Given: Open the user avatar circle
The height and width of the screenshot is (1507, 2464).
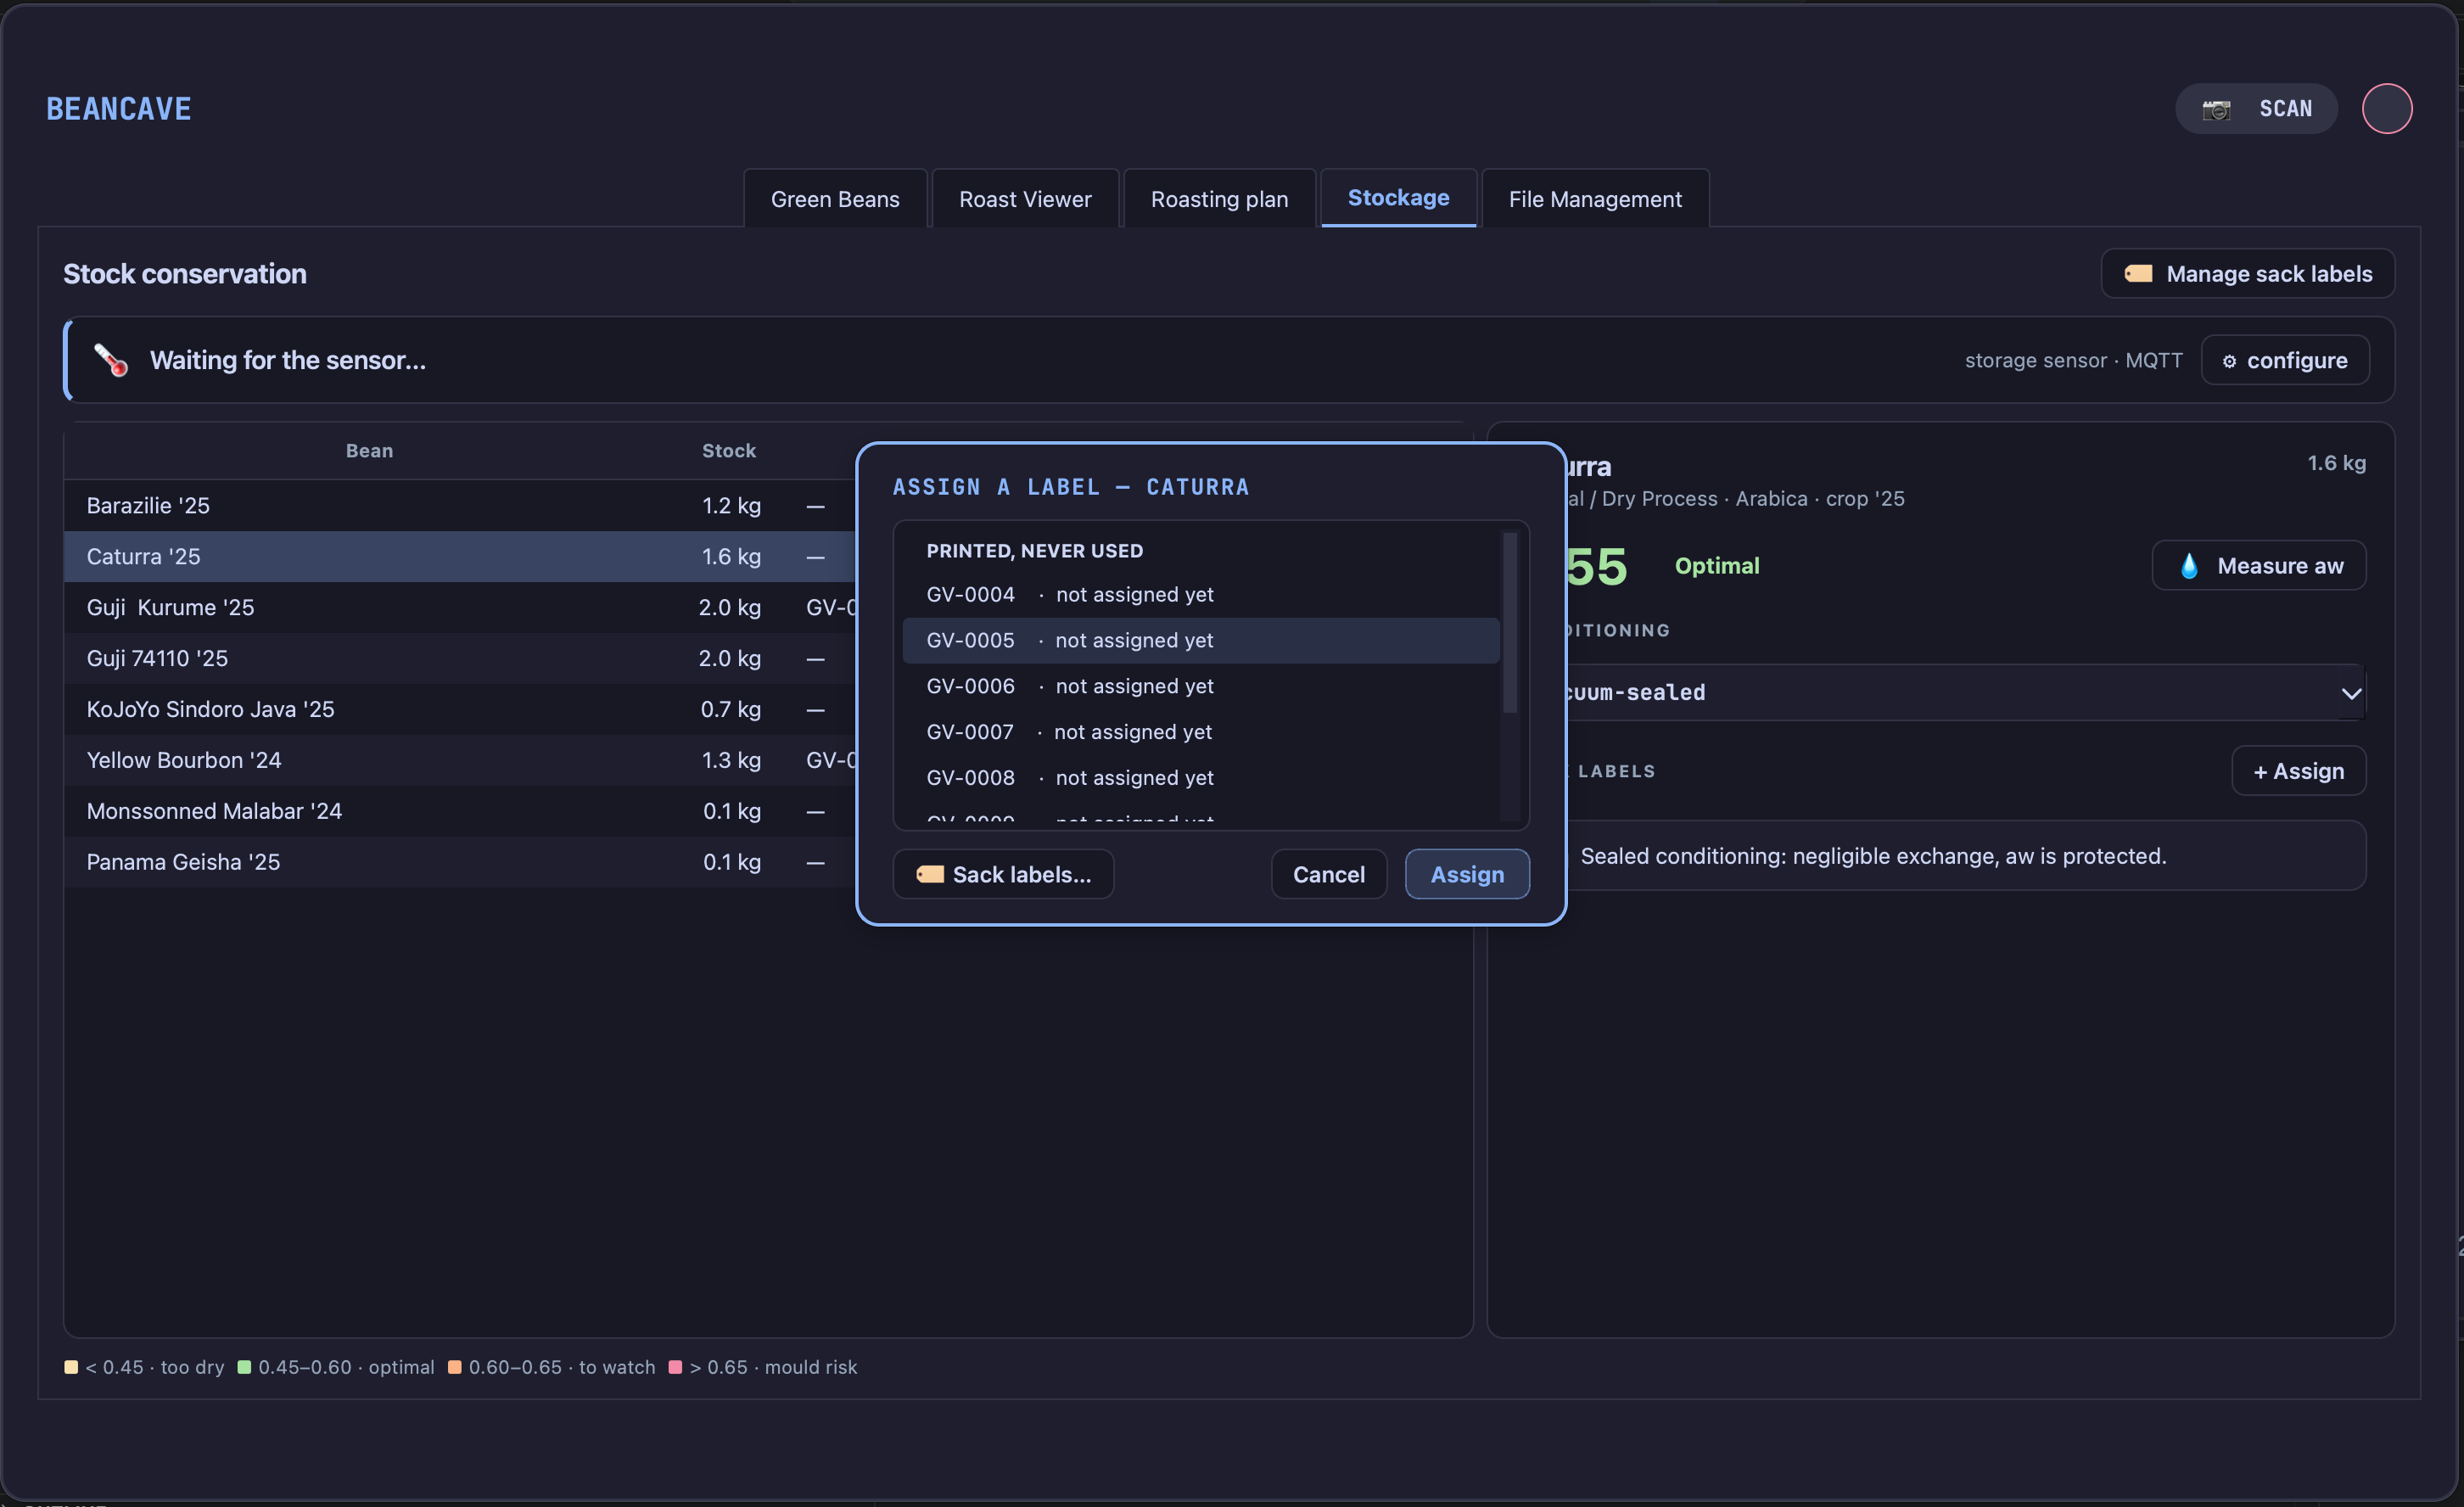Looking at the screenshot, I should (x=2387, y=108).
